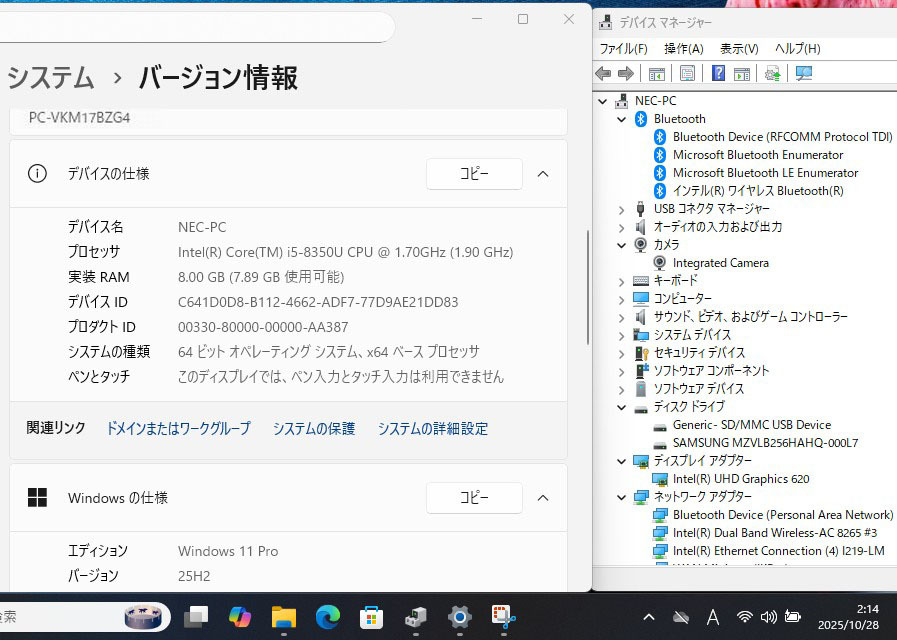Select Intel(R) UHD Graphics 620 adapter
Viewport: 897px width, 640px height.
click(x=740, y=479)
